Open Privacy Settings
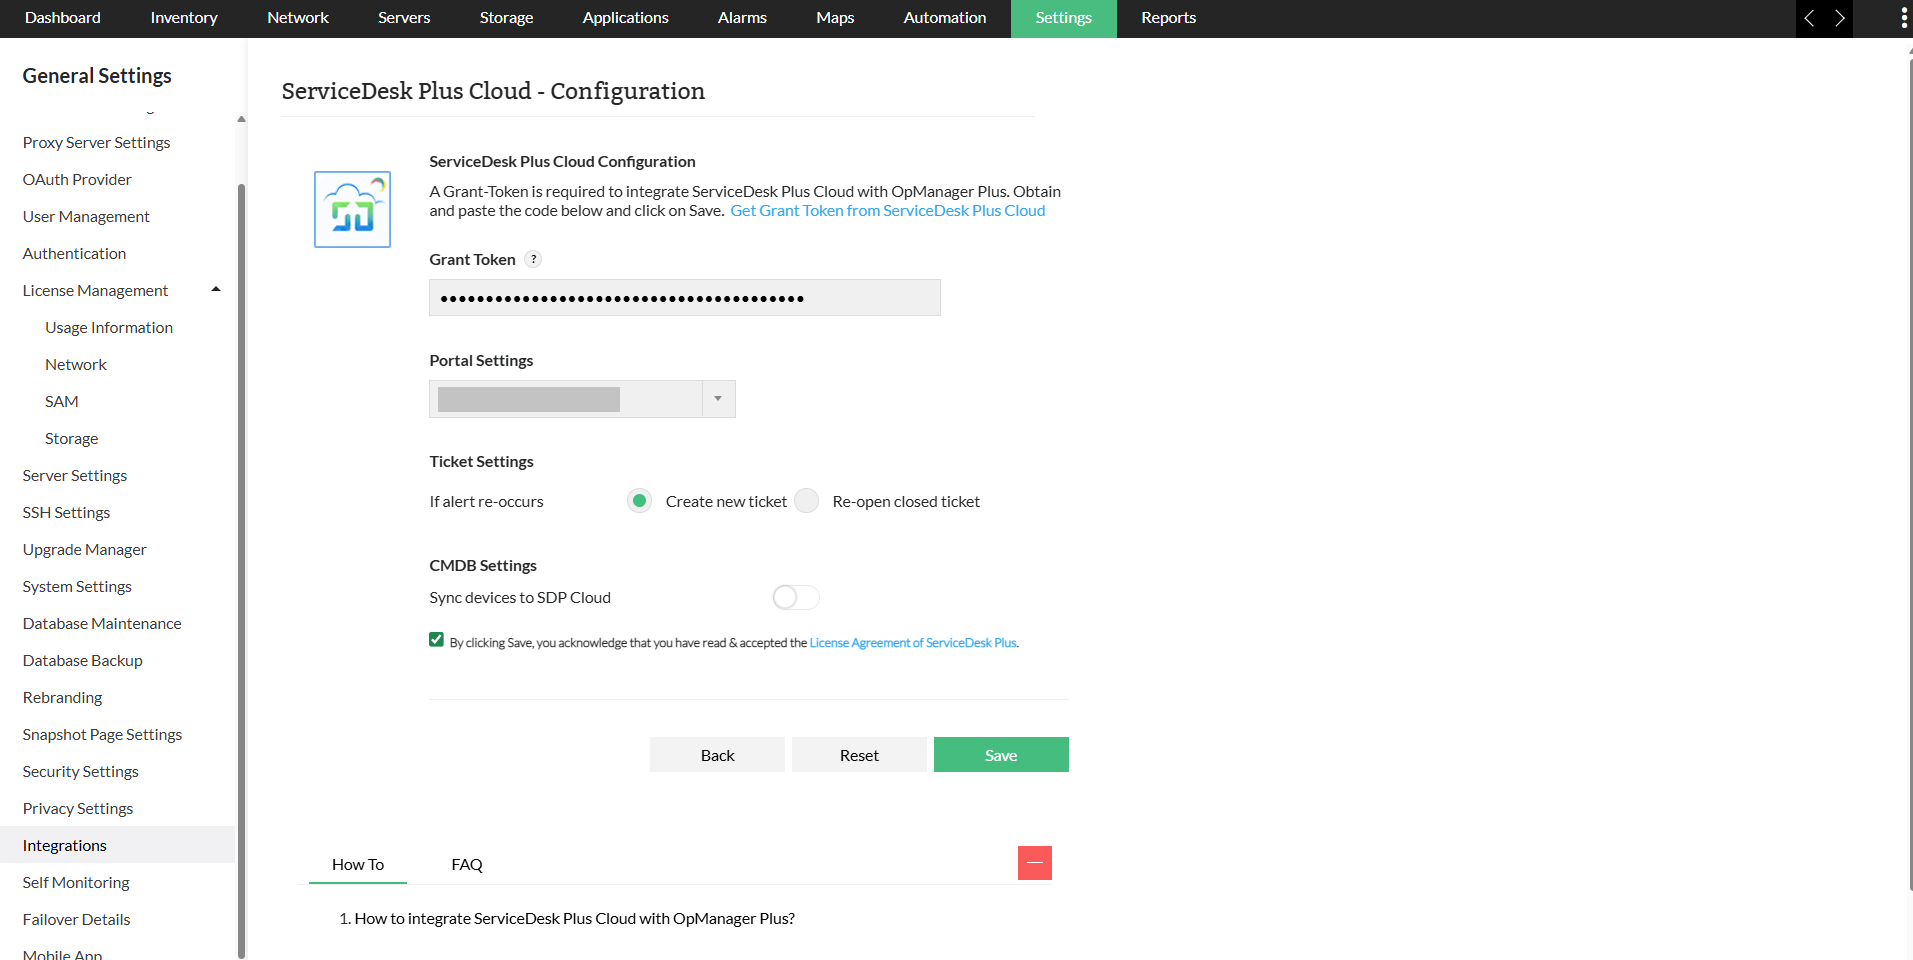 (78, 808)
